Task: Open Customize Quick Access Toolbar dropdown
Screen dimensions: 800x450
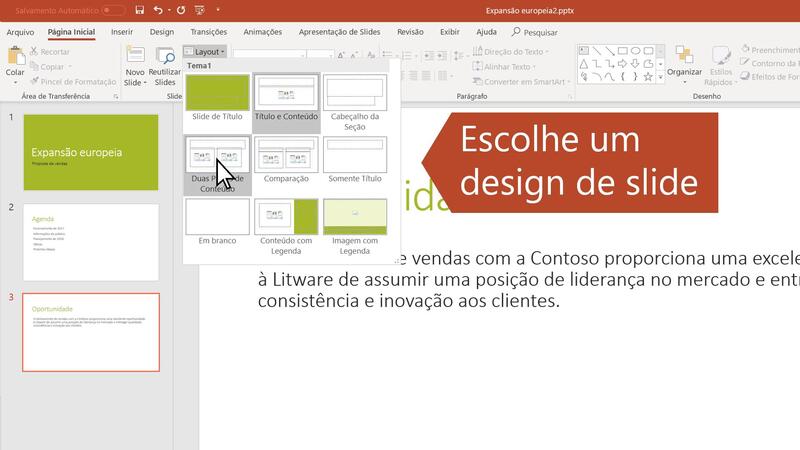Action: (x=217, y=10)
